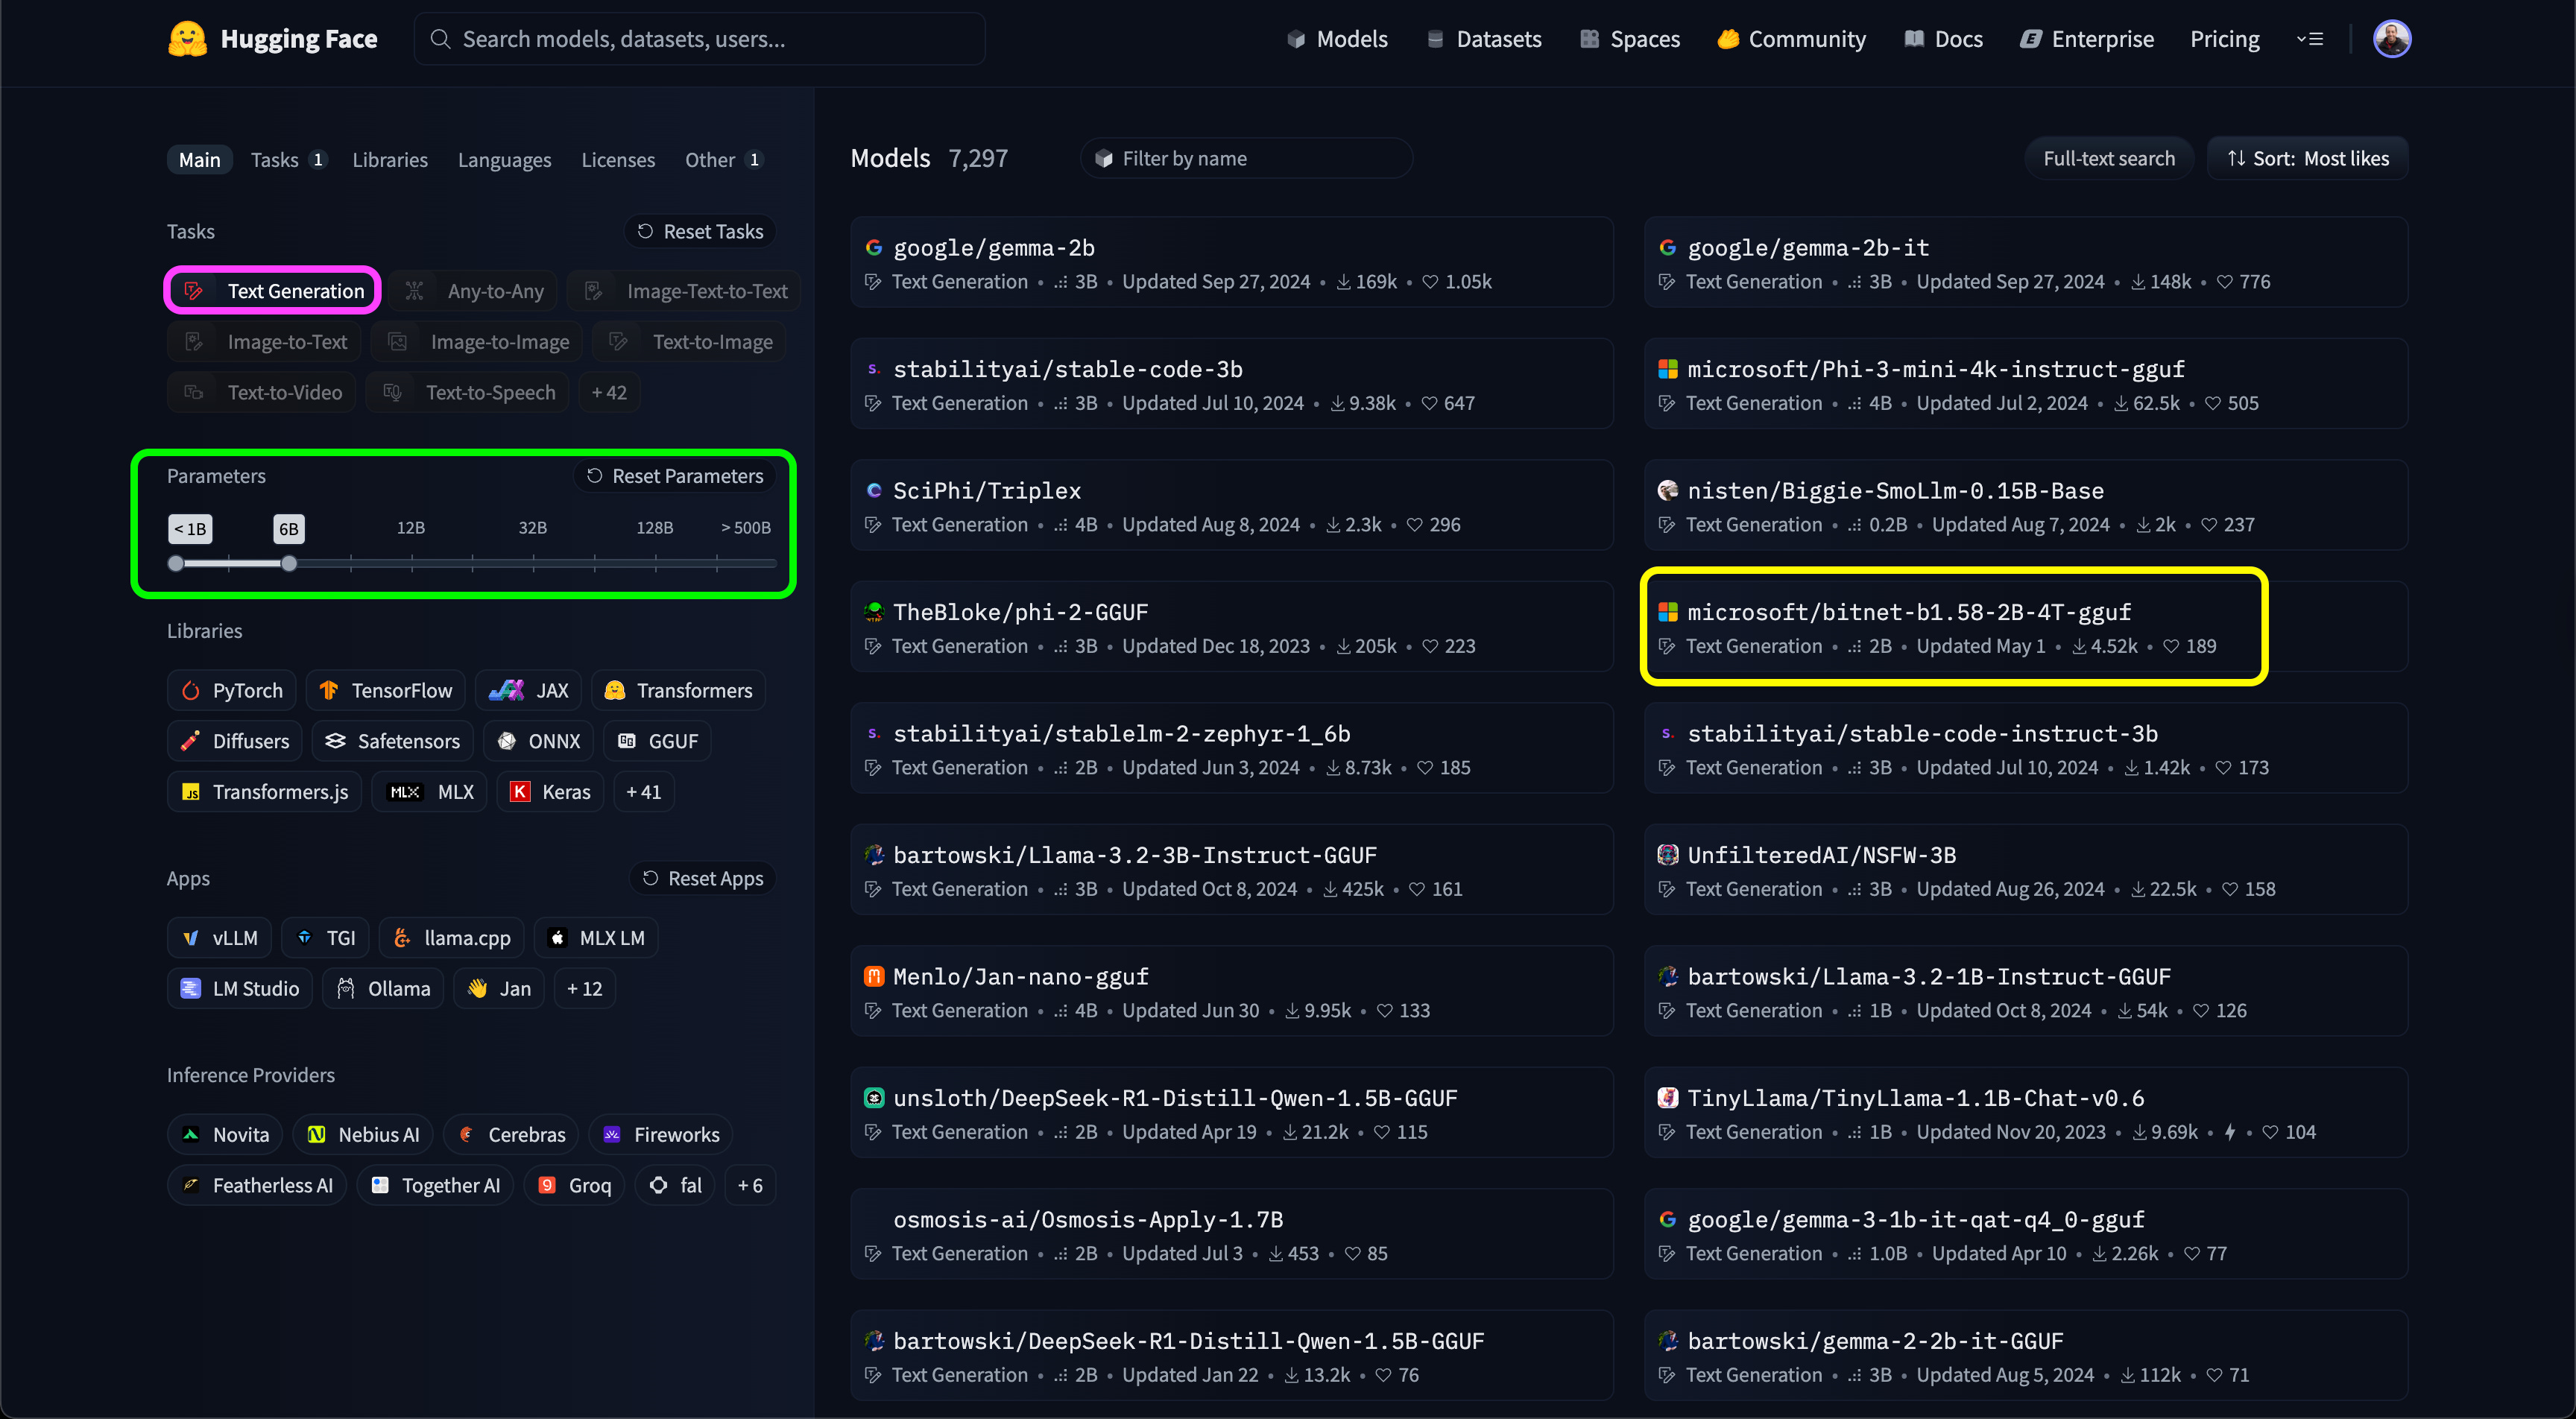Toggle the Text-to-Image task filter
The image size is (2576, 1419).
point(690,342)
